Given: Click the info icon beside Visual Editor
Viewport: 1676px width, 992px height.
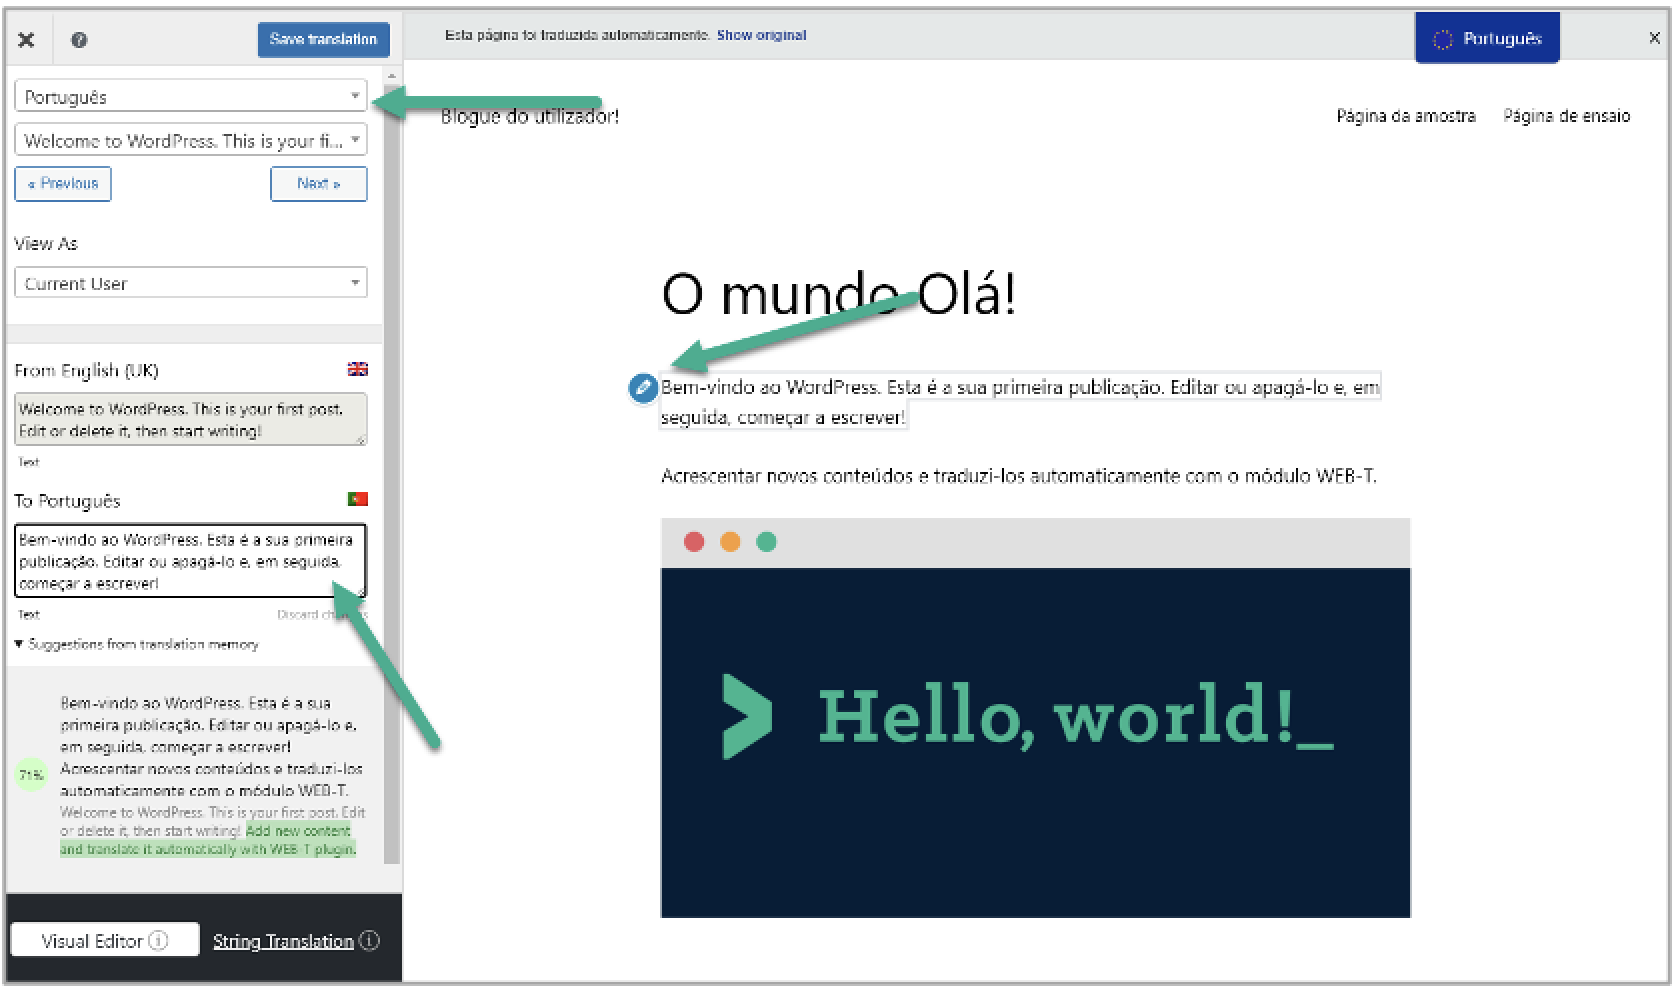Looking at the screenshot, I should (x=159, y=941).
